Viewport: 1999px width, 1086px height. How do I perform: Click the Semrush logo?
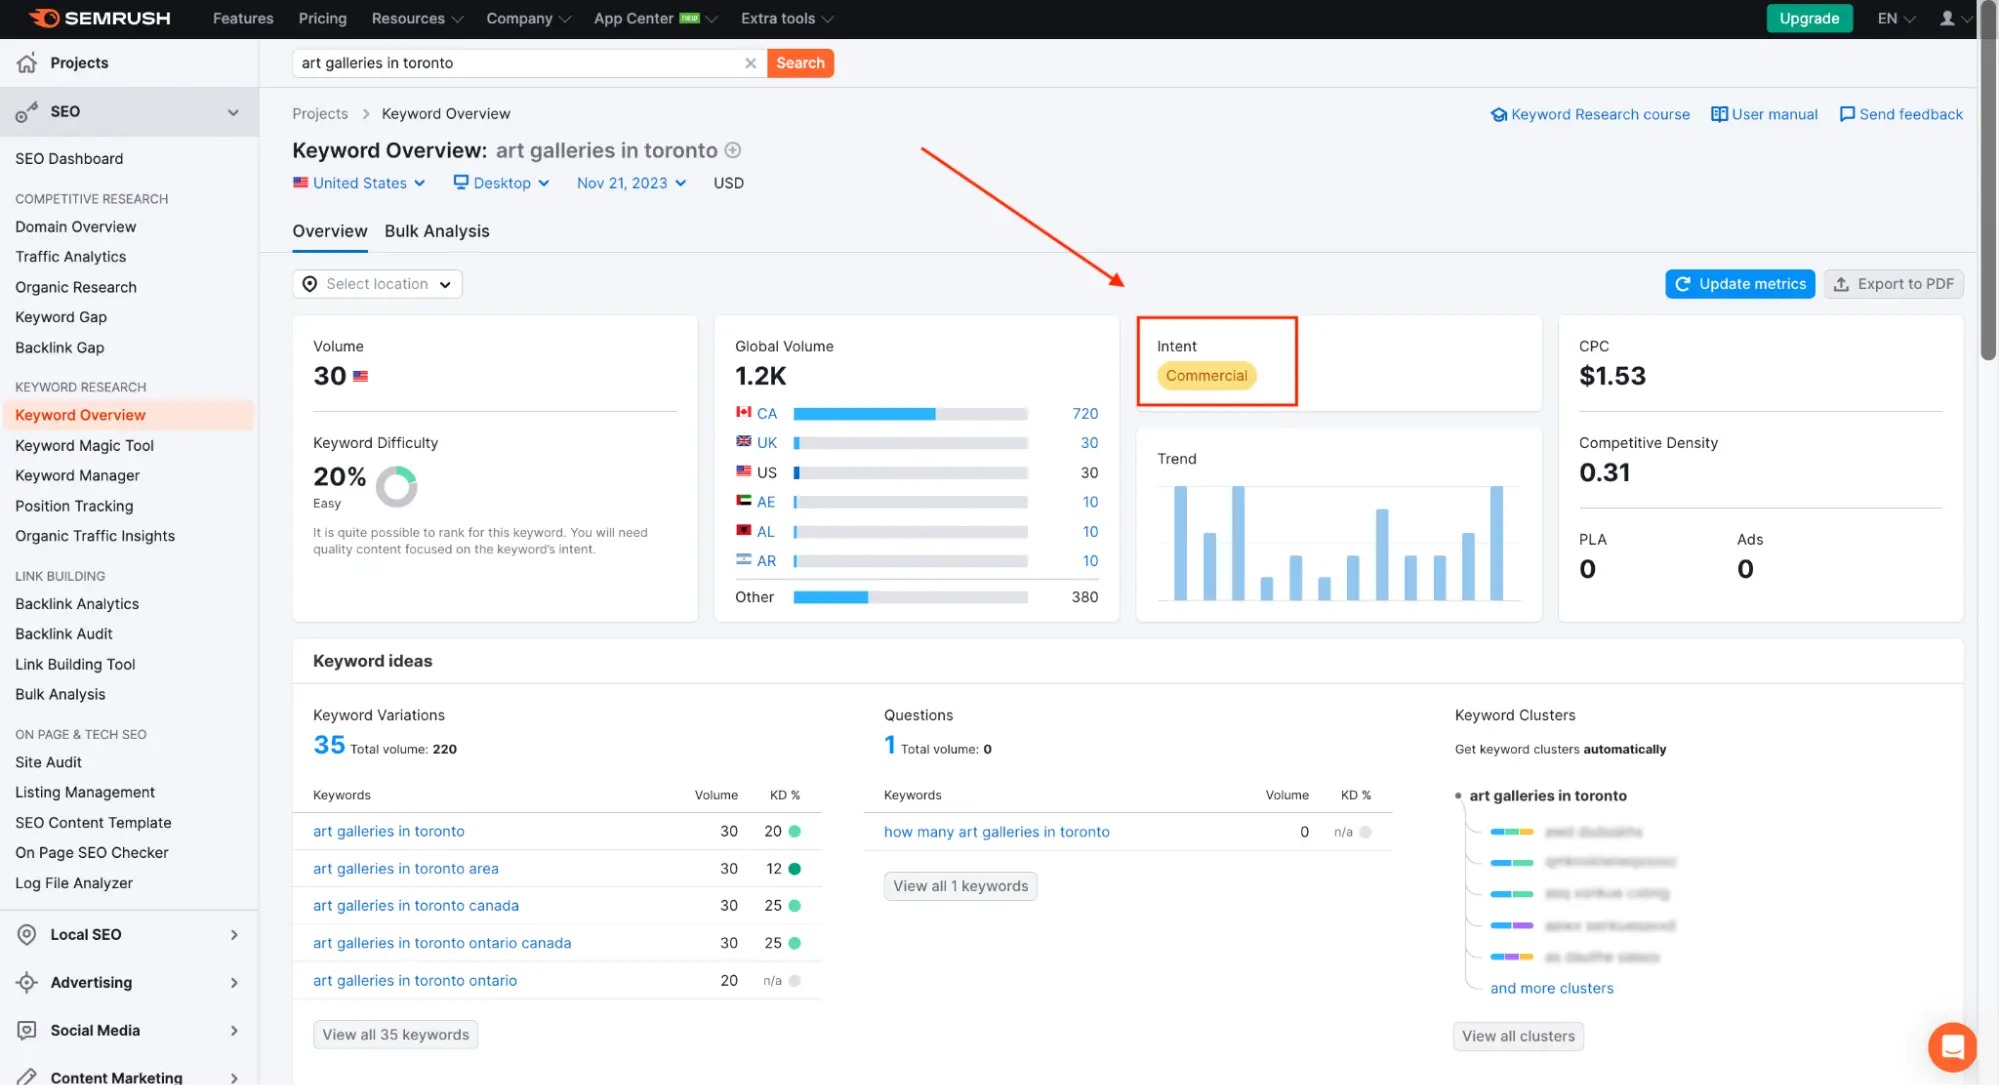(100, 18)
